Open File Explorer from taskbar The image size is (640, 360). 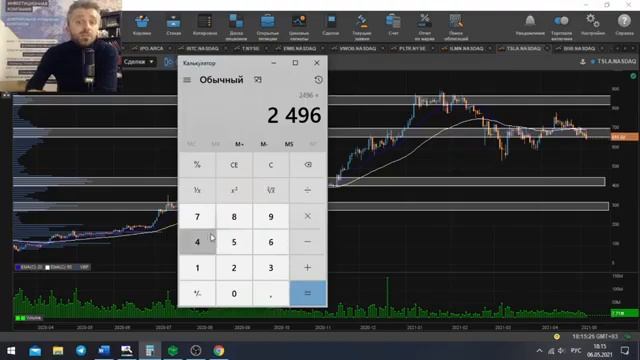click(x=58, y=351)
